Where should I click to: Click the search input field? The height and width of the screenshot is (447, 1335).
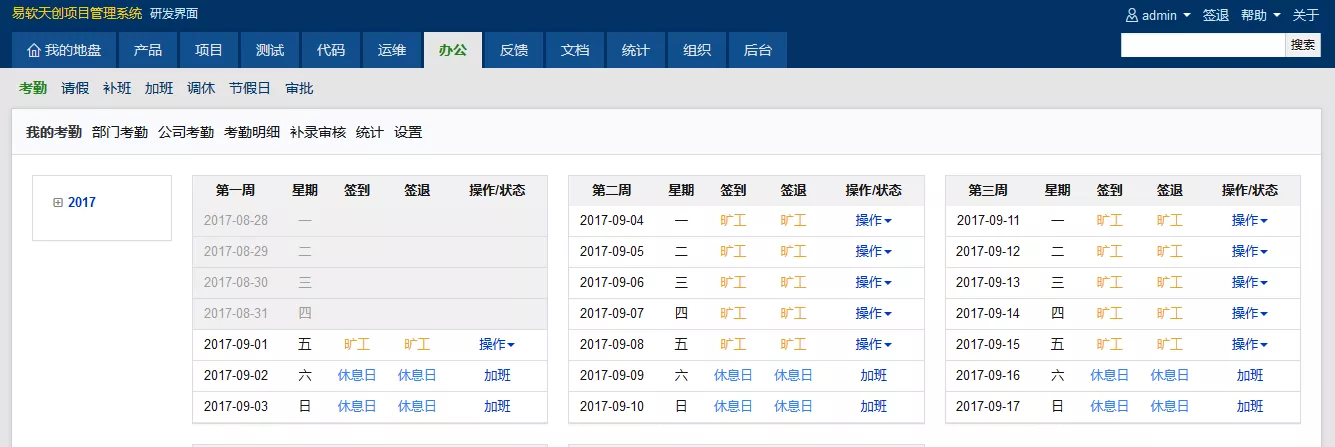(1202, 45)
